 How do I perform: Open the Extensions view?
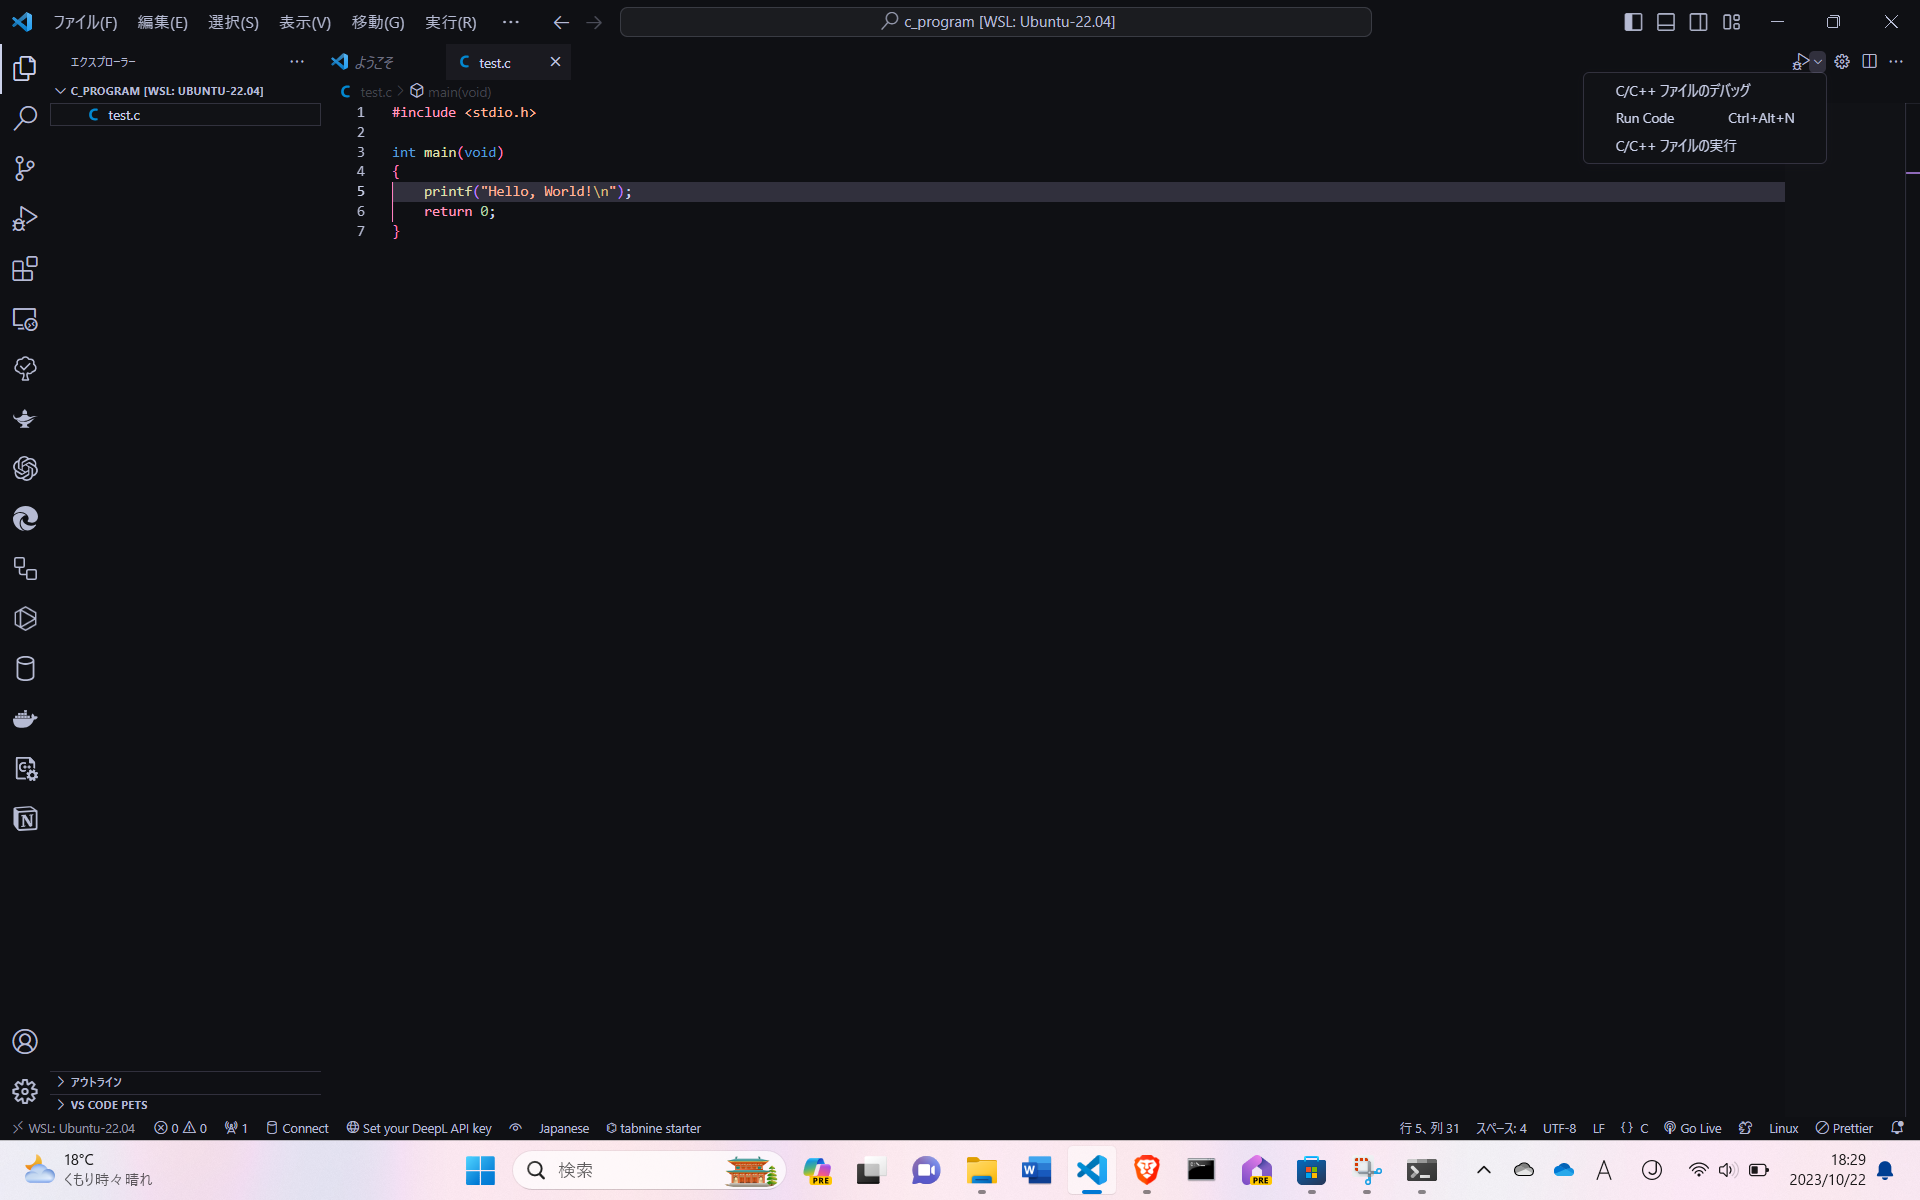click(25, 269)
